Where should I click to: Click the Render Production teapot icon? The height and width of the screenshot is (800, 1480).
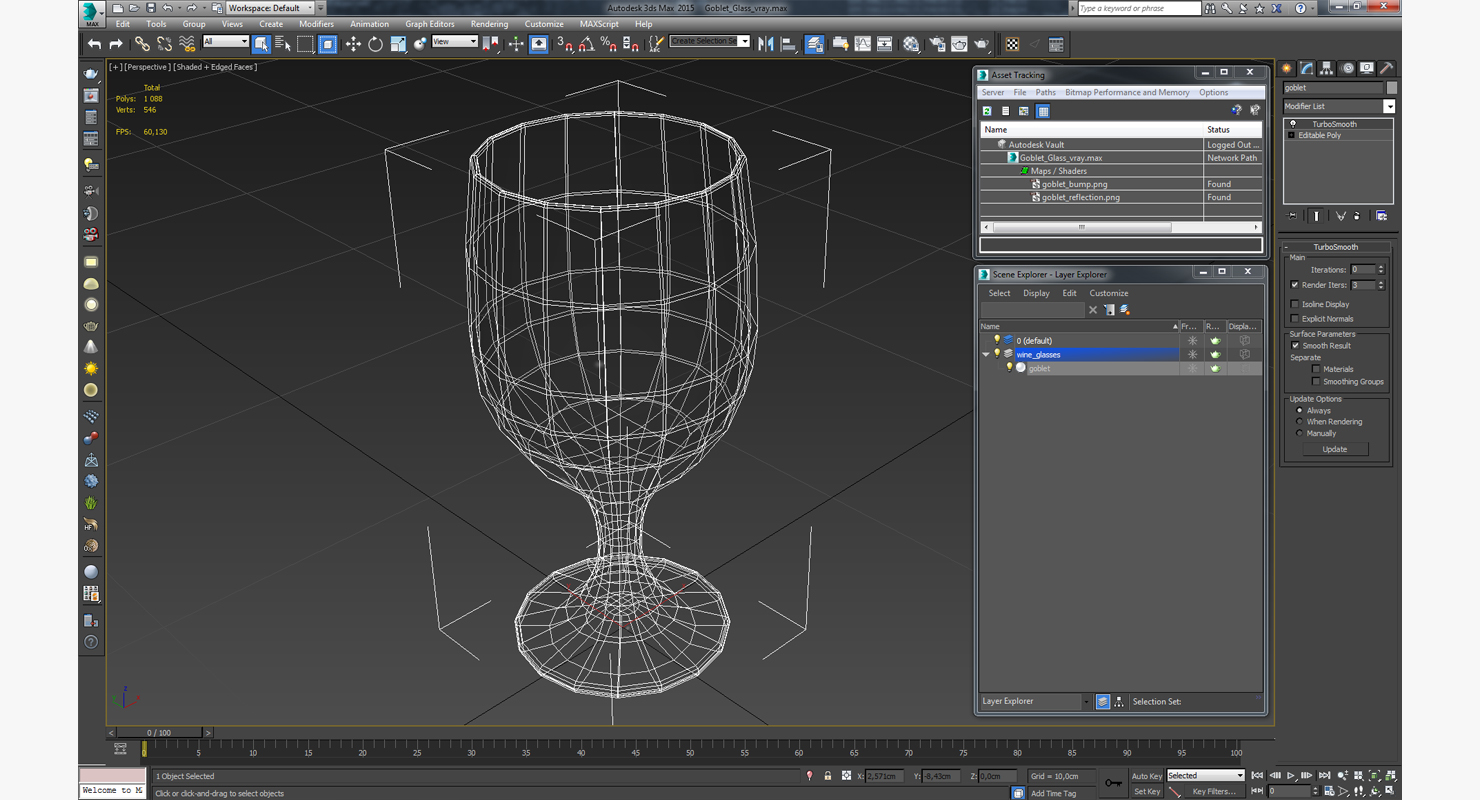coord(982,44)
